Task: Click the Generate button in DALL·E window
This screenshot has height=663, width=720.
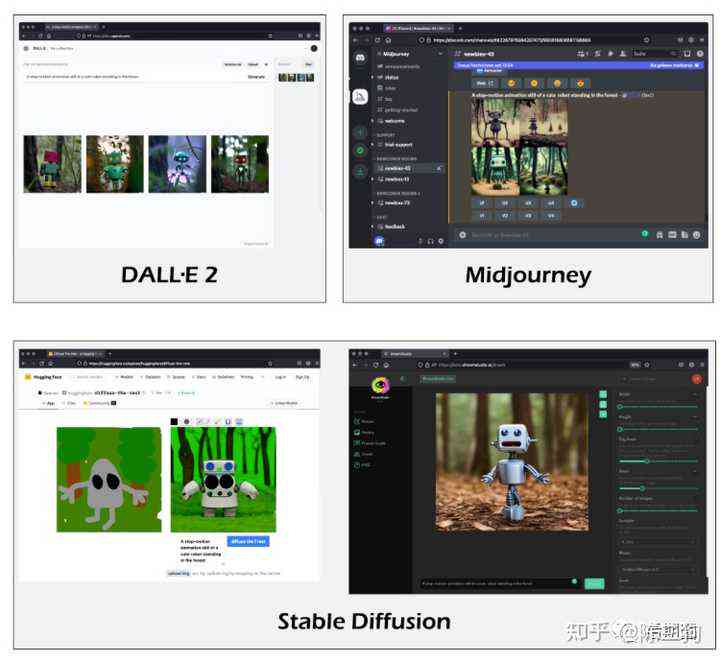Action: point(256,77)
